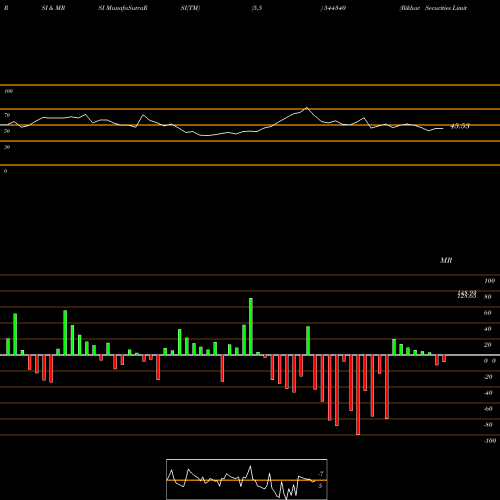Click the 'SI & MR' header label
Image resolution: width=500 pixels, height=500 pixels.
[53, 8]
